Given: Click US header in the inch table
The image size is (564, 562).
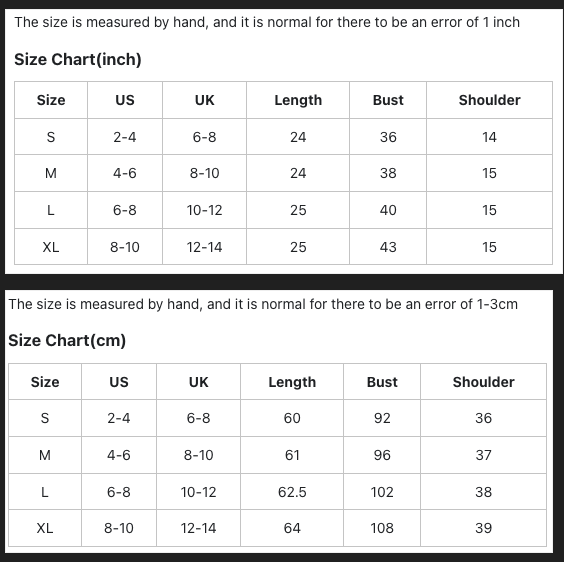Looking at the screenshot, I should [125, 100].
